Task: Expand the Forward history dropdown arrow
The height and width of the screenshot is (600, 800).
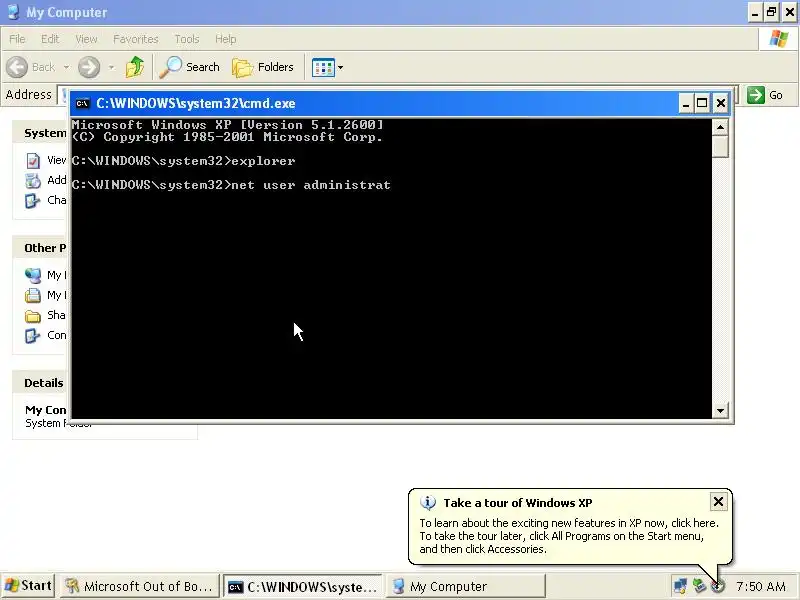Action: coord(111,67)
